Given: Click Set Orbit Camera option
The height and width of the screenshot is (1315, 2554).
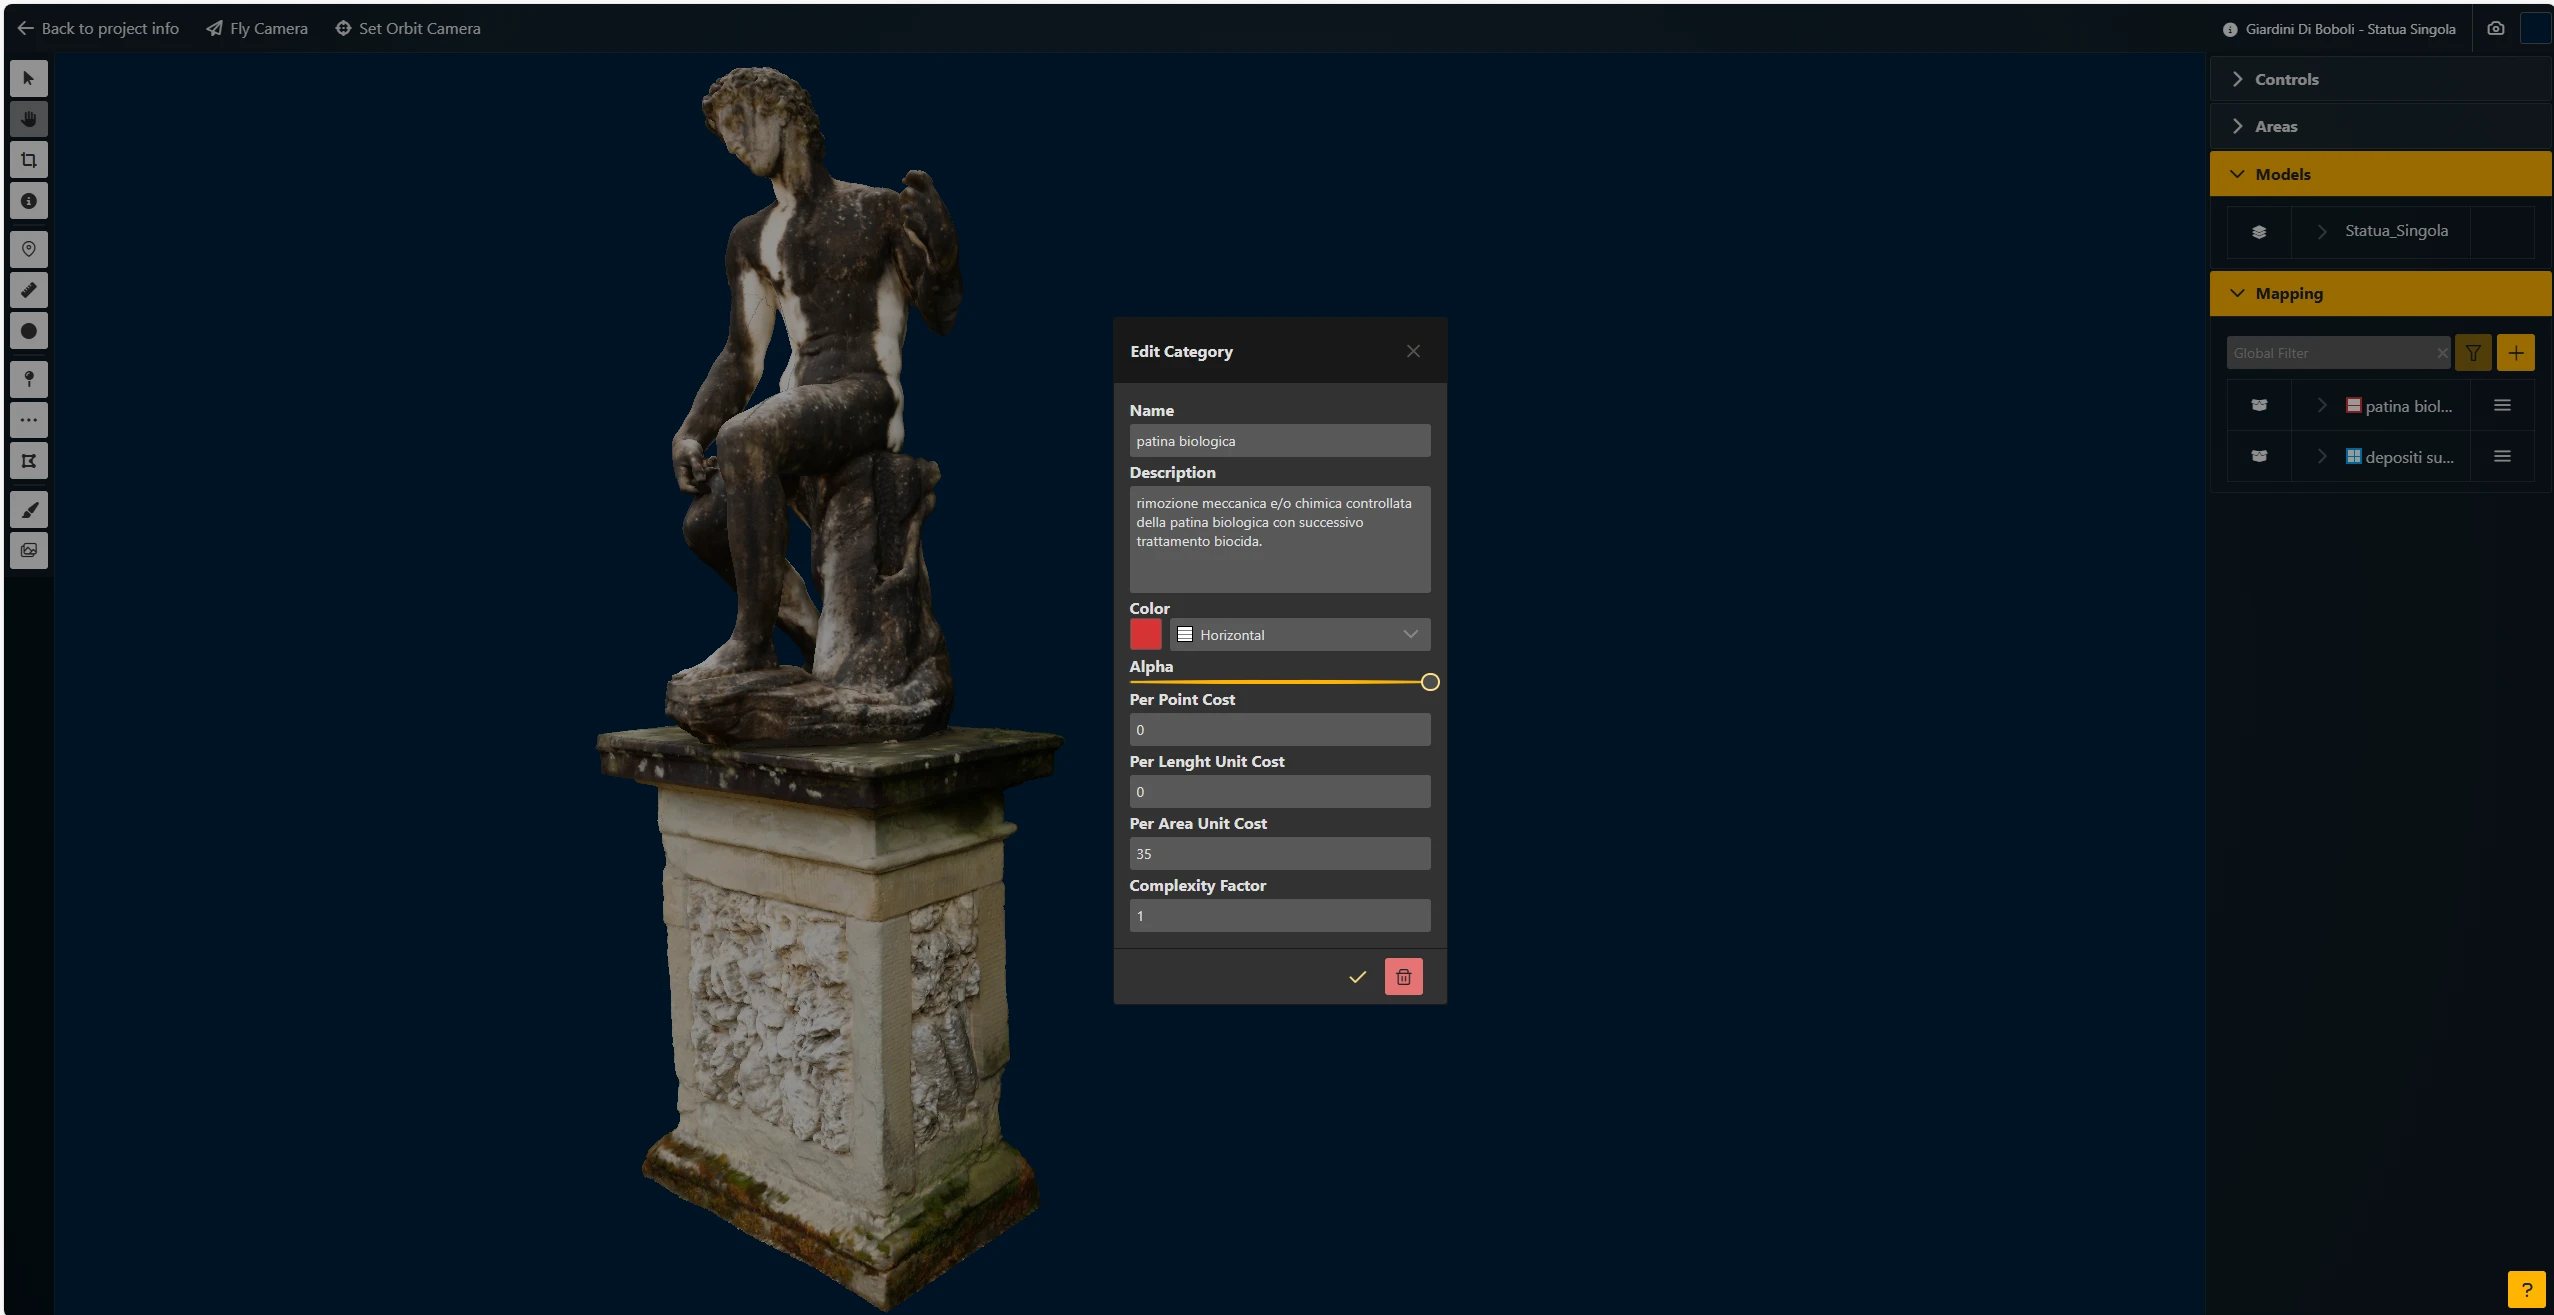Looking at the screenshot, I should tap(408, 29).
